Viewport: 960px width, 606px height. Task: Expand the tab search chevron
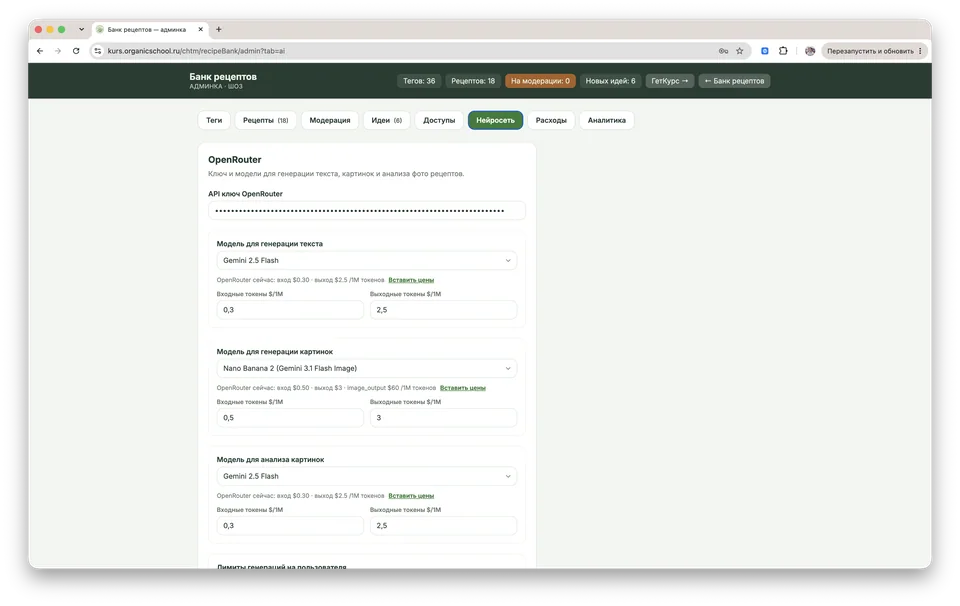pyautogui.click(x=81, y=29)
